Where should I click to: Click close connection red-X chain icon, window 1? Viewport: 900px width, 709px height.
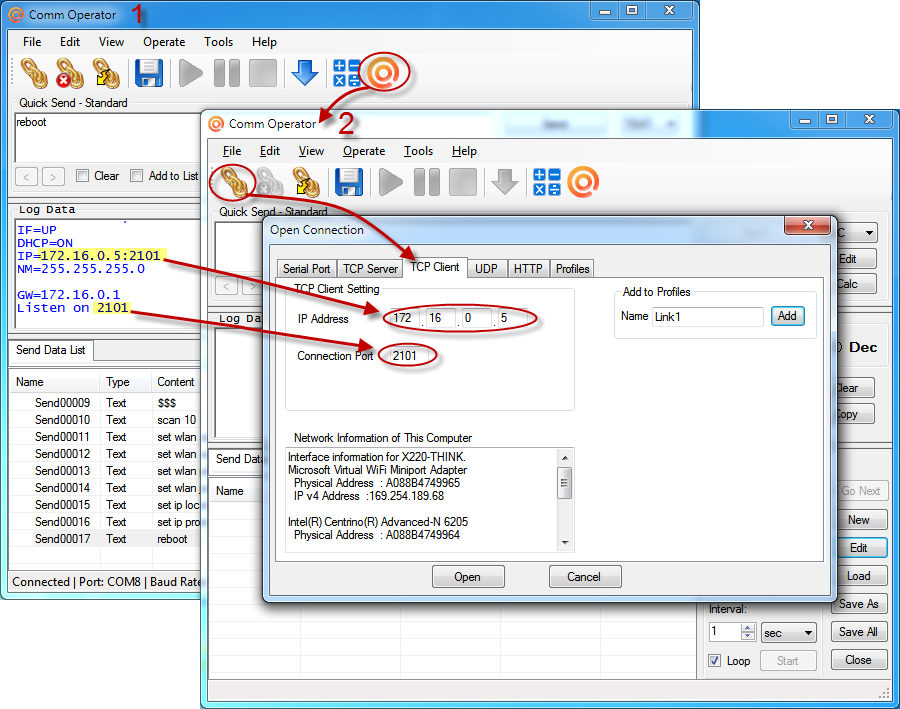[69, 73]
